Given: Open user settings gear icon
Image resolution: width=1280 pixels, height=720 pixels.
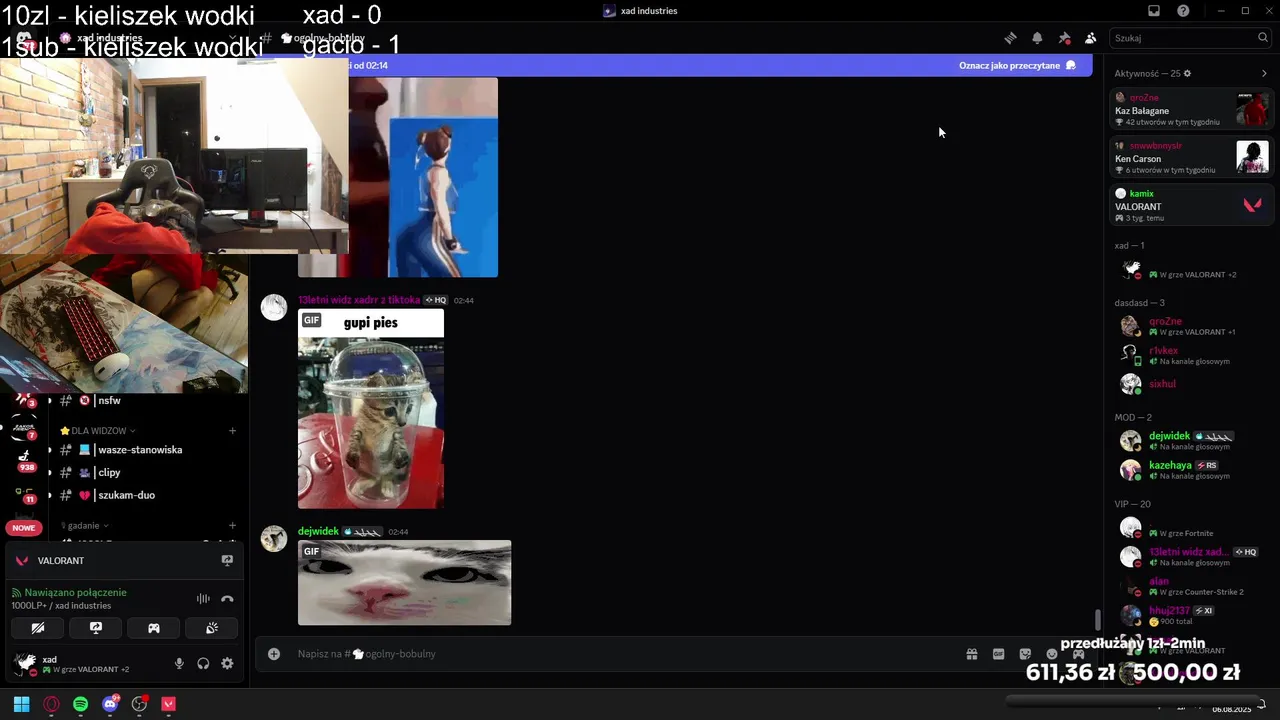Looking at the screenshot, I should [227, 663].
